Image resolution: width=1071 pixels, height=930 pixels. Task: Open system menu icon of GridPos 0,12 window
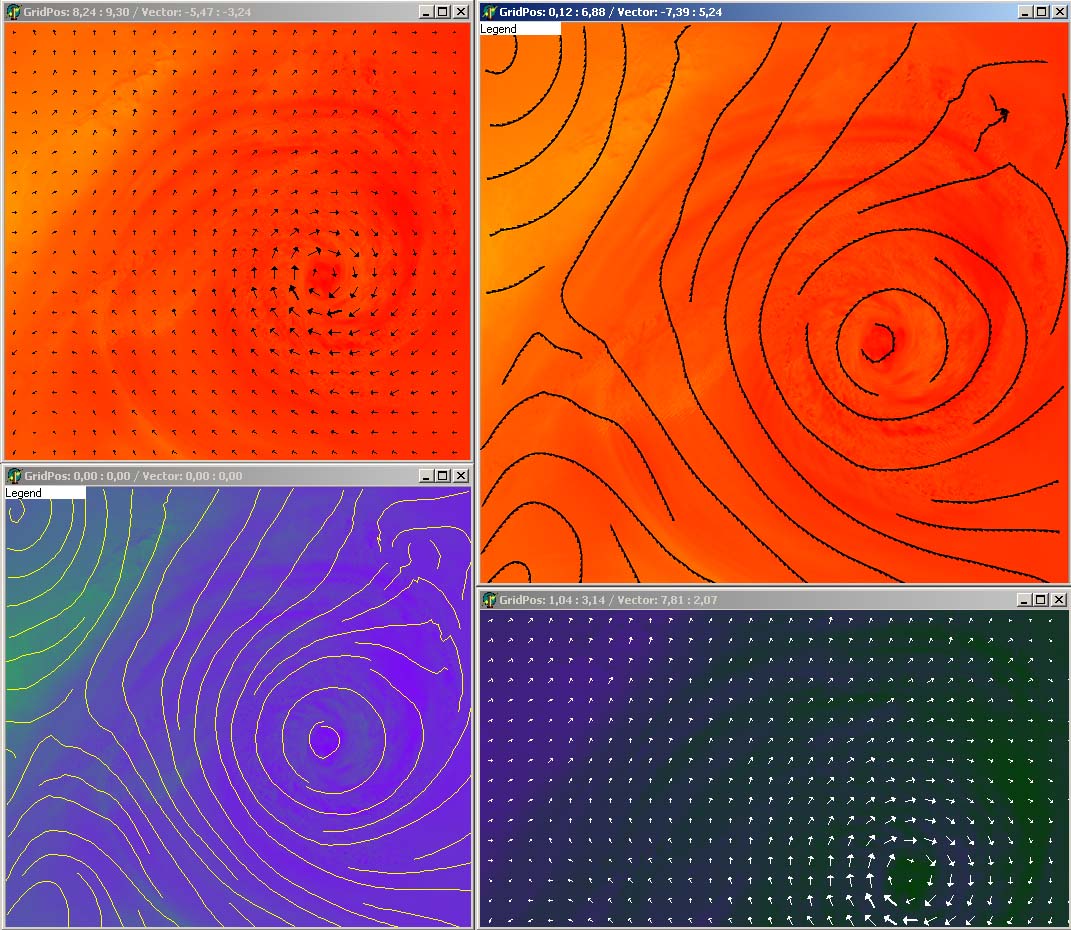(490, 12)
